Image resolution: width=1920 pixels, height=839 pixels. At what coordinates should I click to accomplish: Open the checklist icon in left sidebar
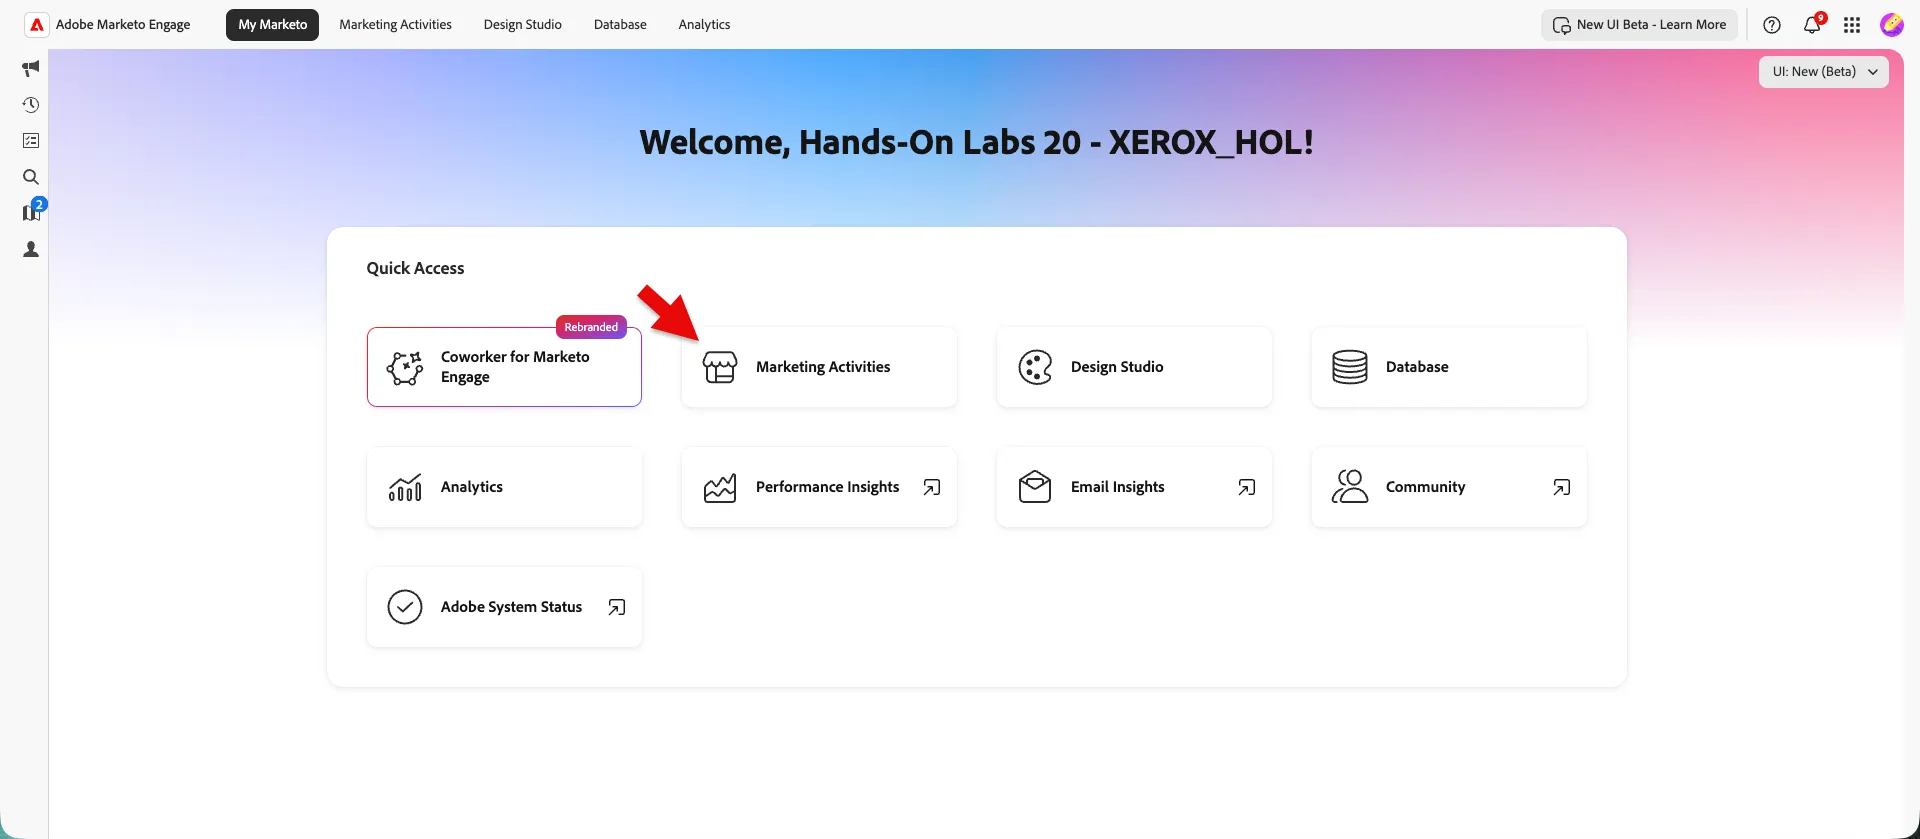pyautogui.click(x=31, y=141)
